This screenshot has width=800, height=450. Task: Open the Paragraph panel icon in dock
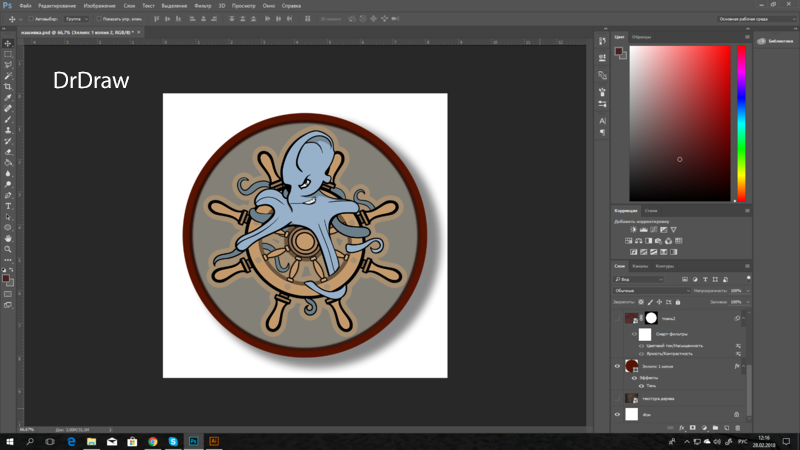603,132
